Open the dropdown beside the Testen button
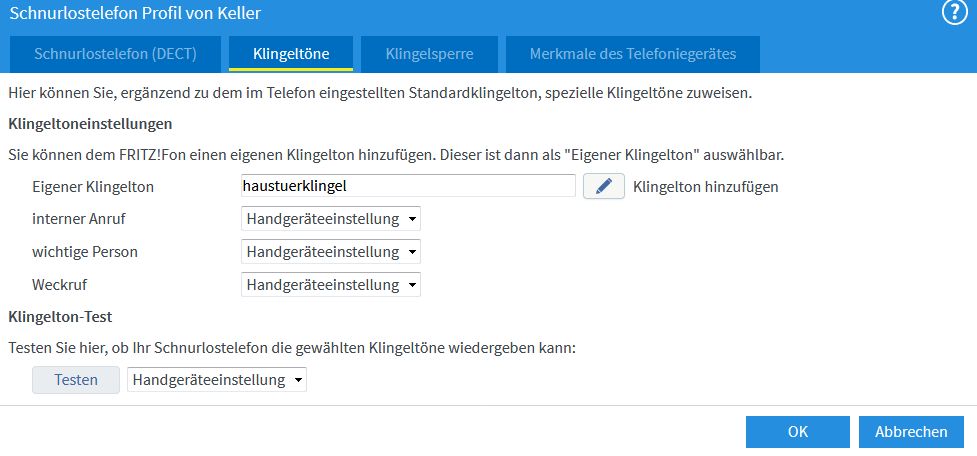The image size is (977, 456). tap(217, 379)
